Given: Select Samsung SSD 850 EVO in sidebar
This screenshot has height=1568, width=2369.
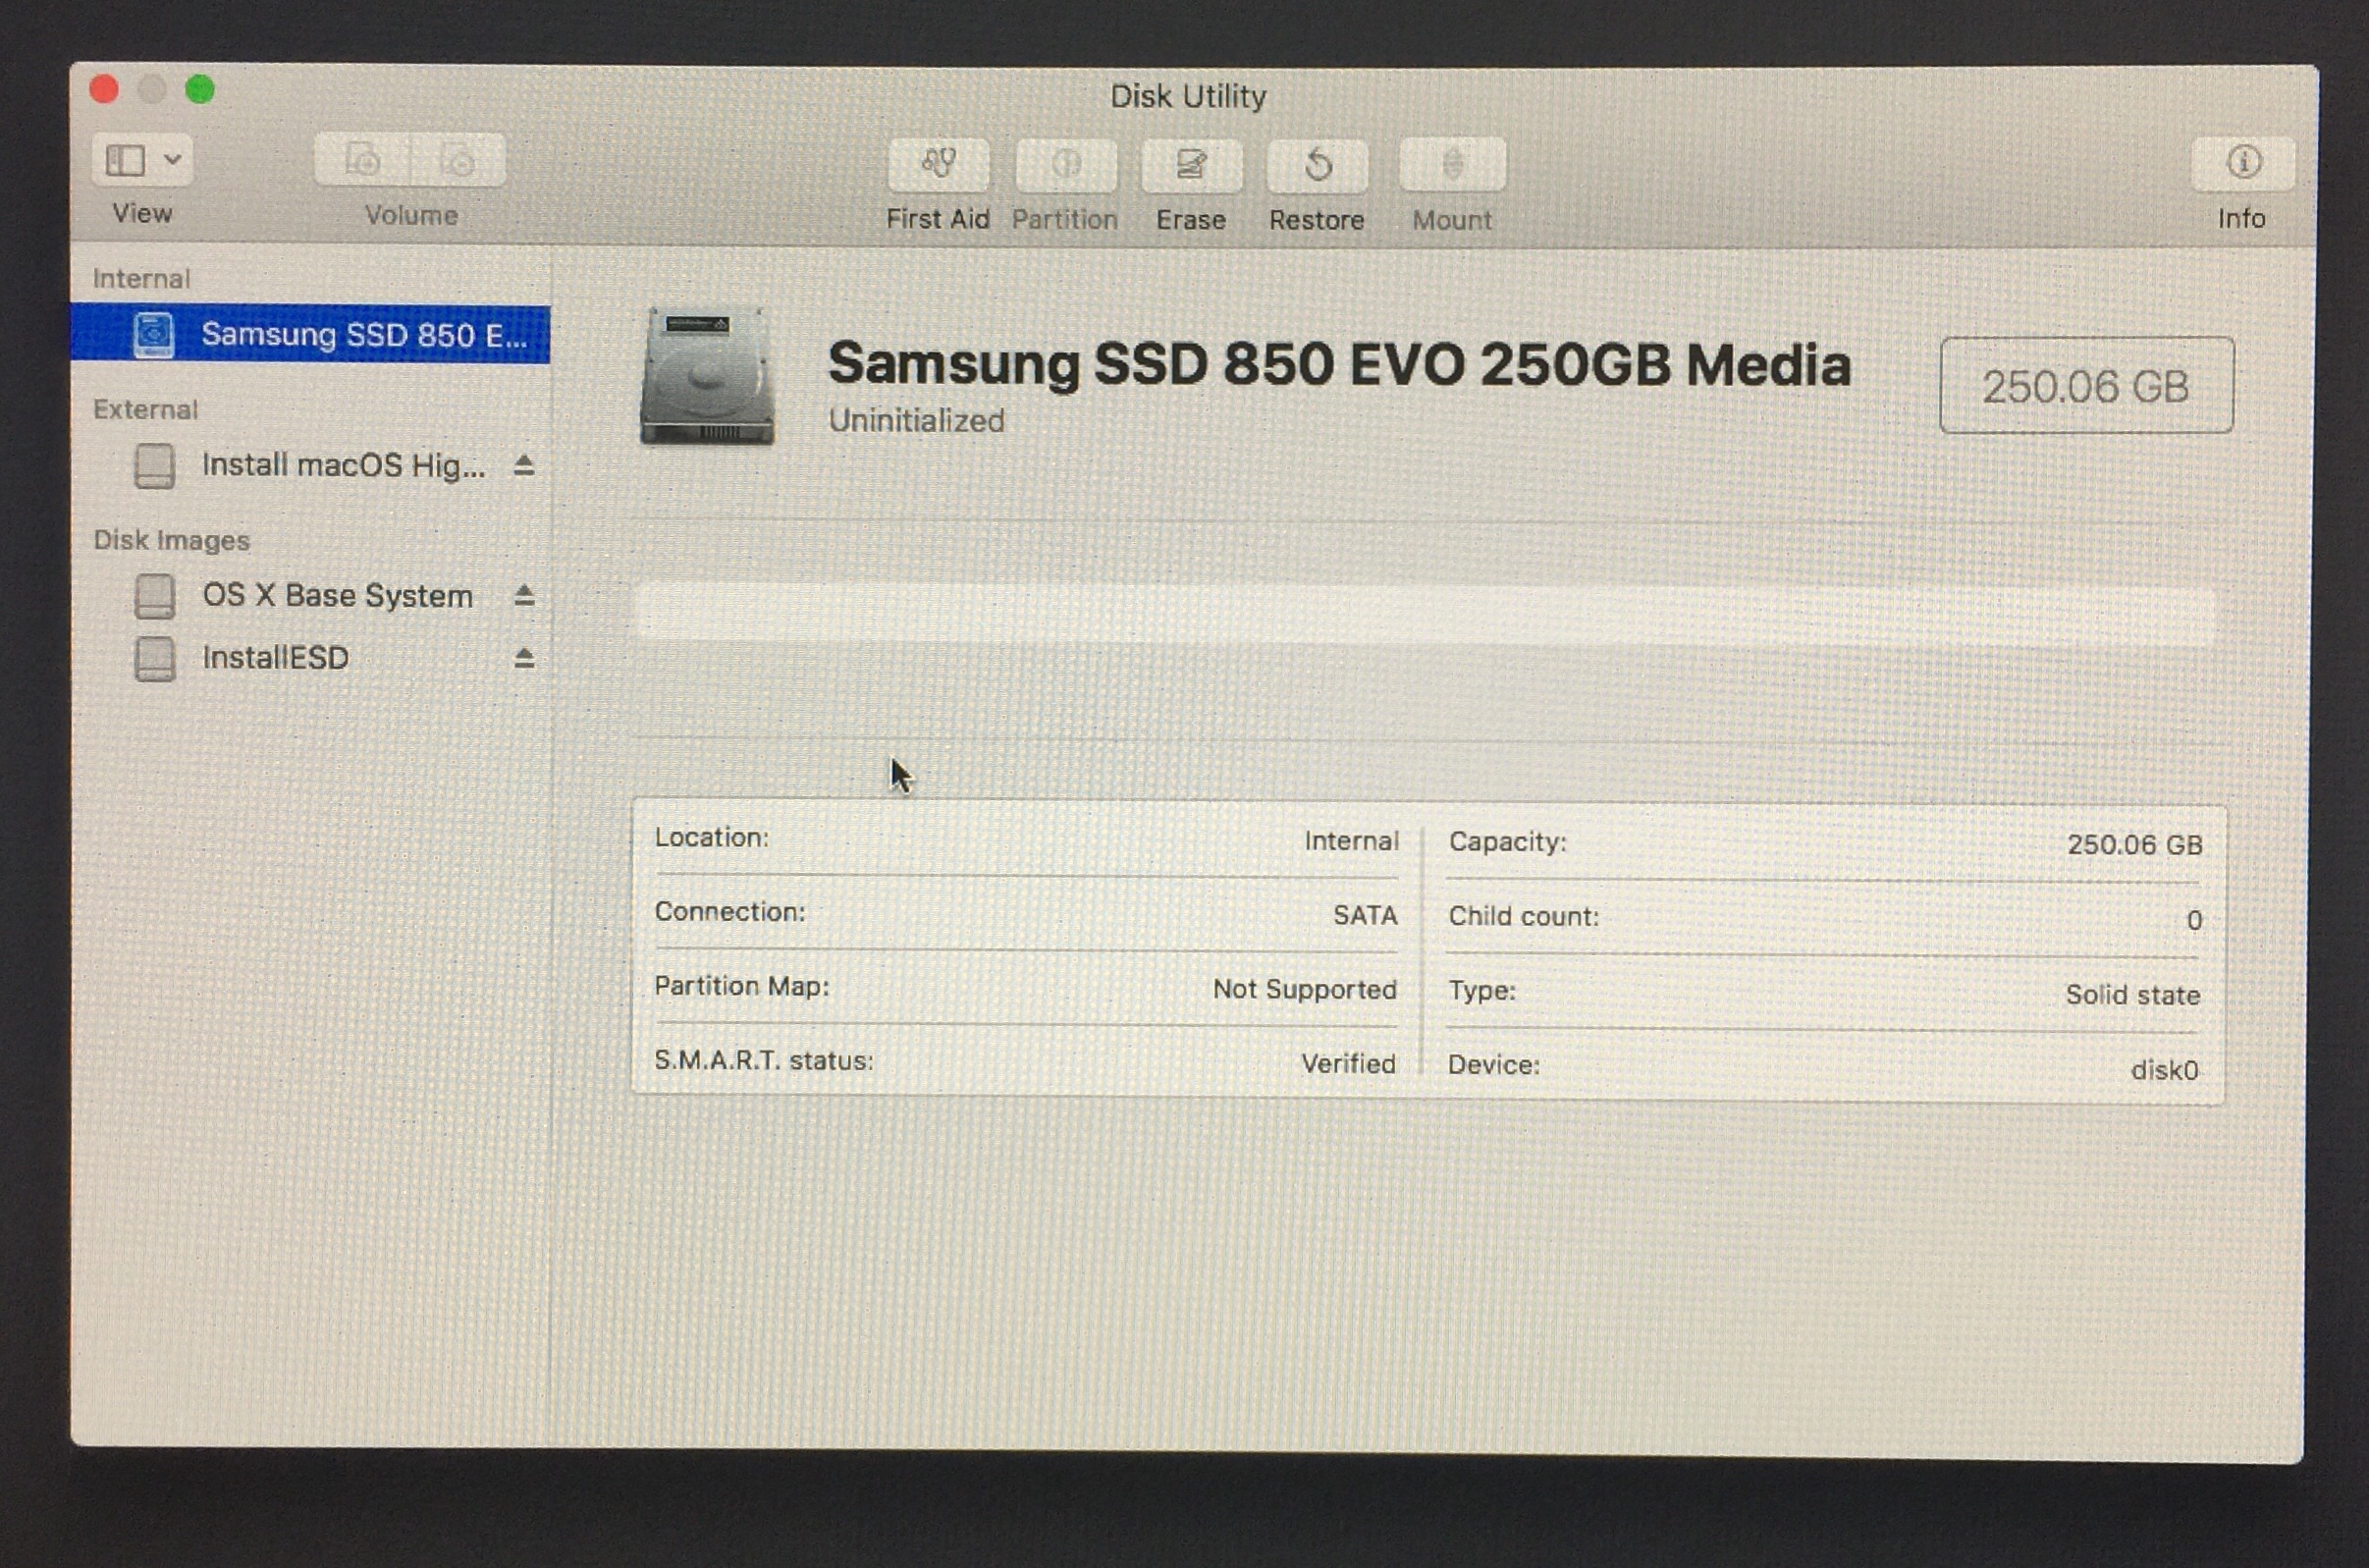Looking at the screenshot, I should coord(362,334).
